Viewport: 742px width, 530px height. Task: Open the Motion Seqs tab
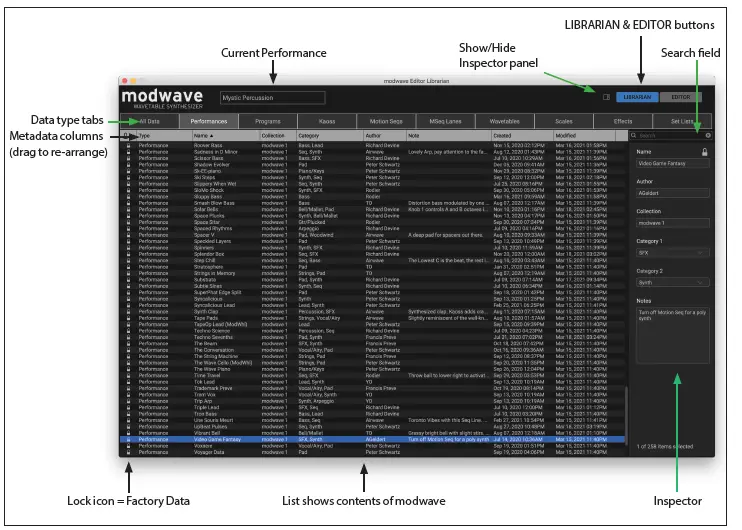(x=386, y=121)
